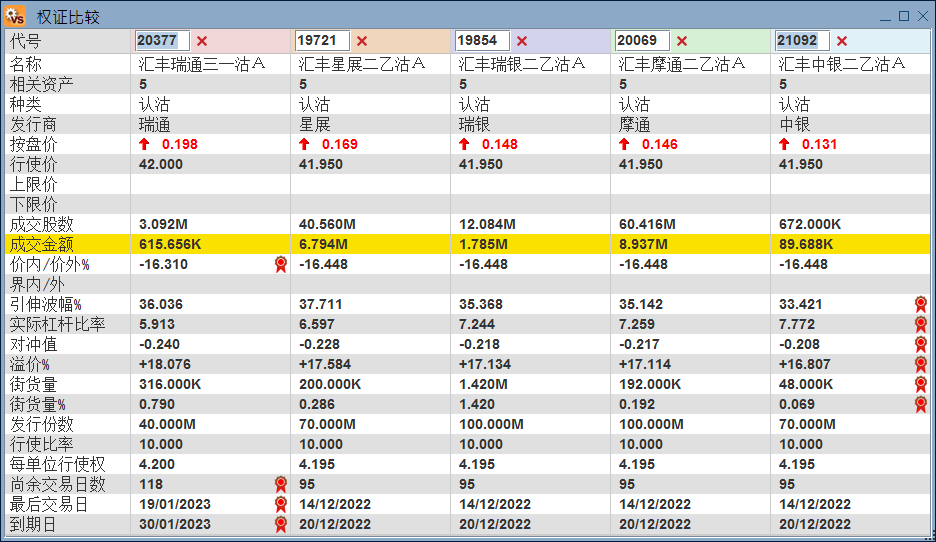936x542 pixels.
Task: Click the red up arrow next to 0.198
Action: tap(144, 144)
